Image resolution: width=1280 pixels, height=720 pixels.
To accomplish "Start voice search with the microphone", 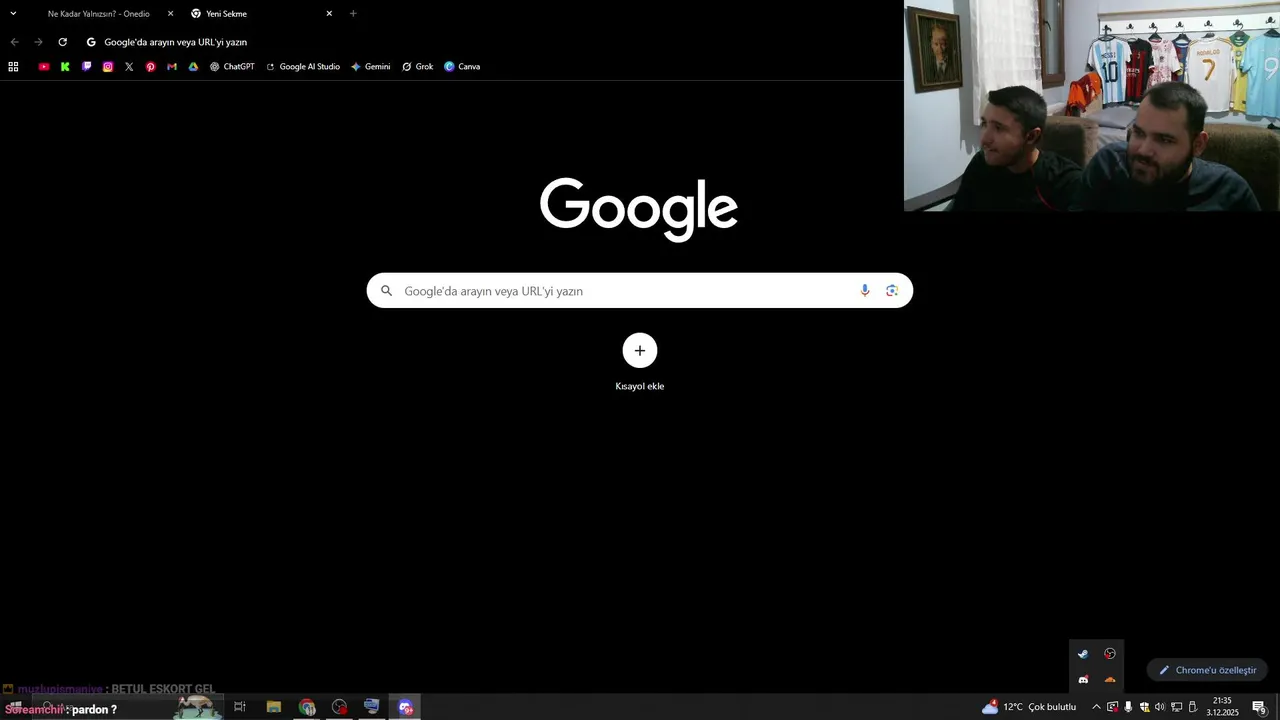I will (x=865, y=291).
